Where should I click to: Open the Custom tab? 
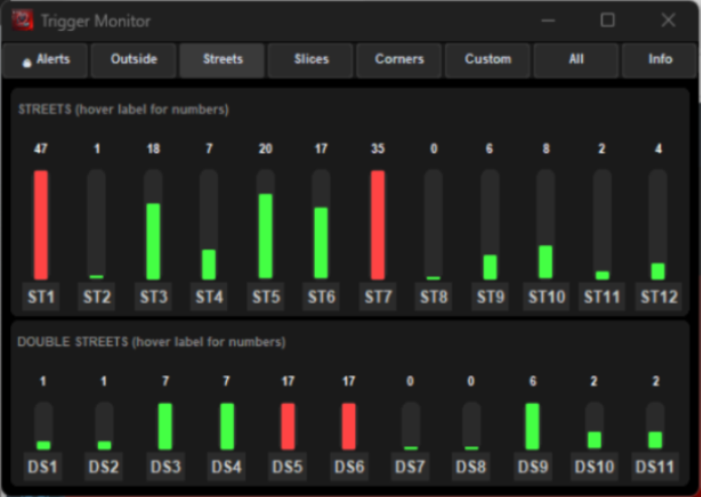488,60
